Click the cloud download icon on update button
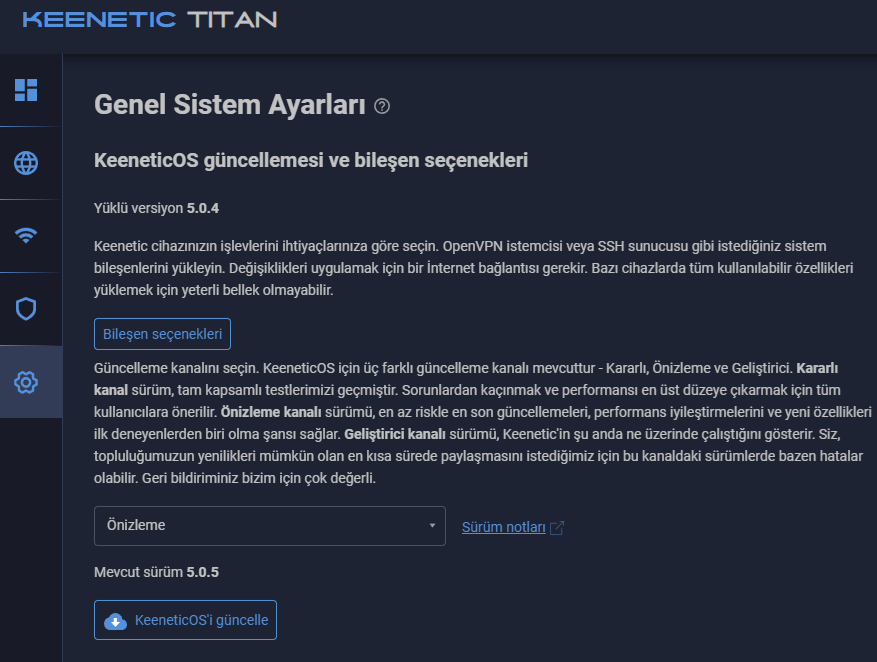 (116, 621)
